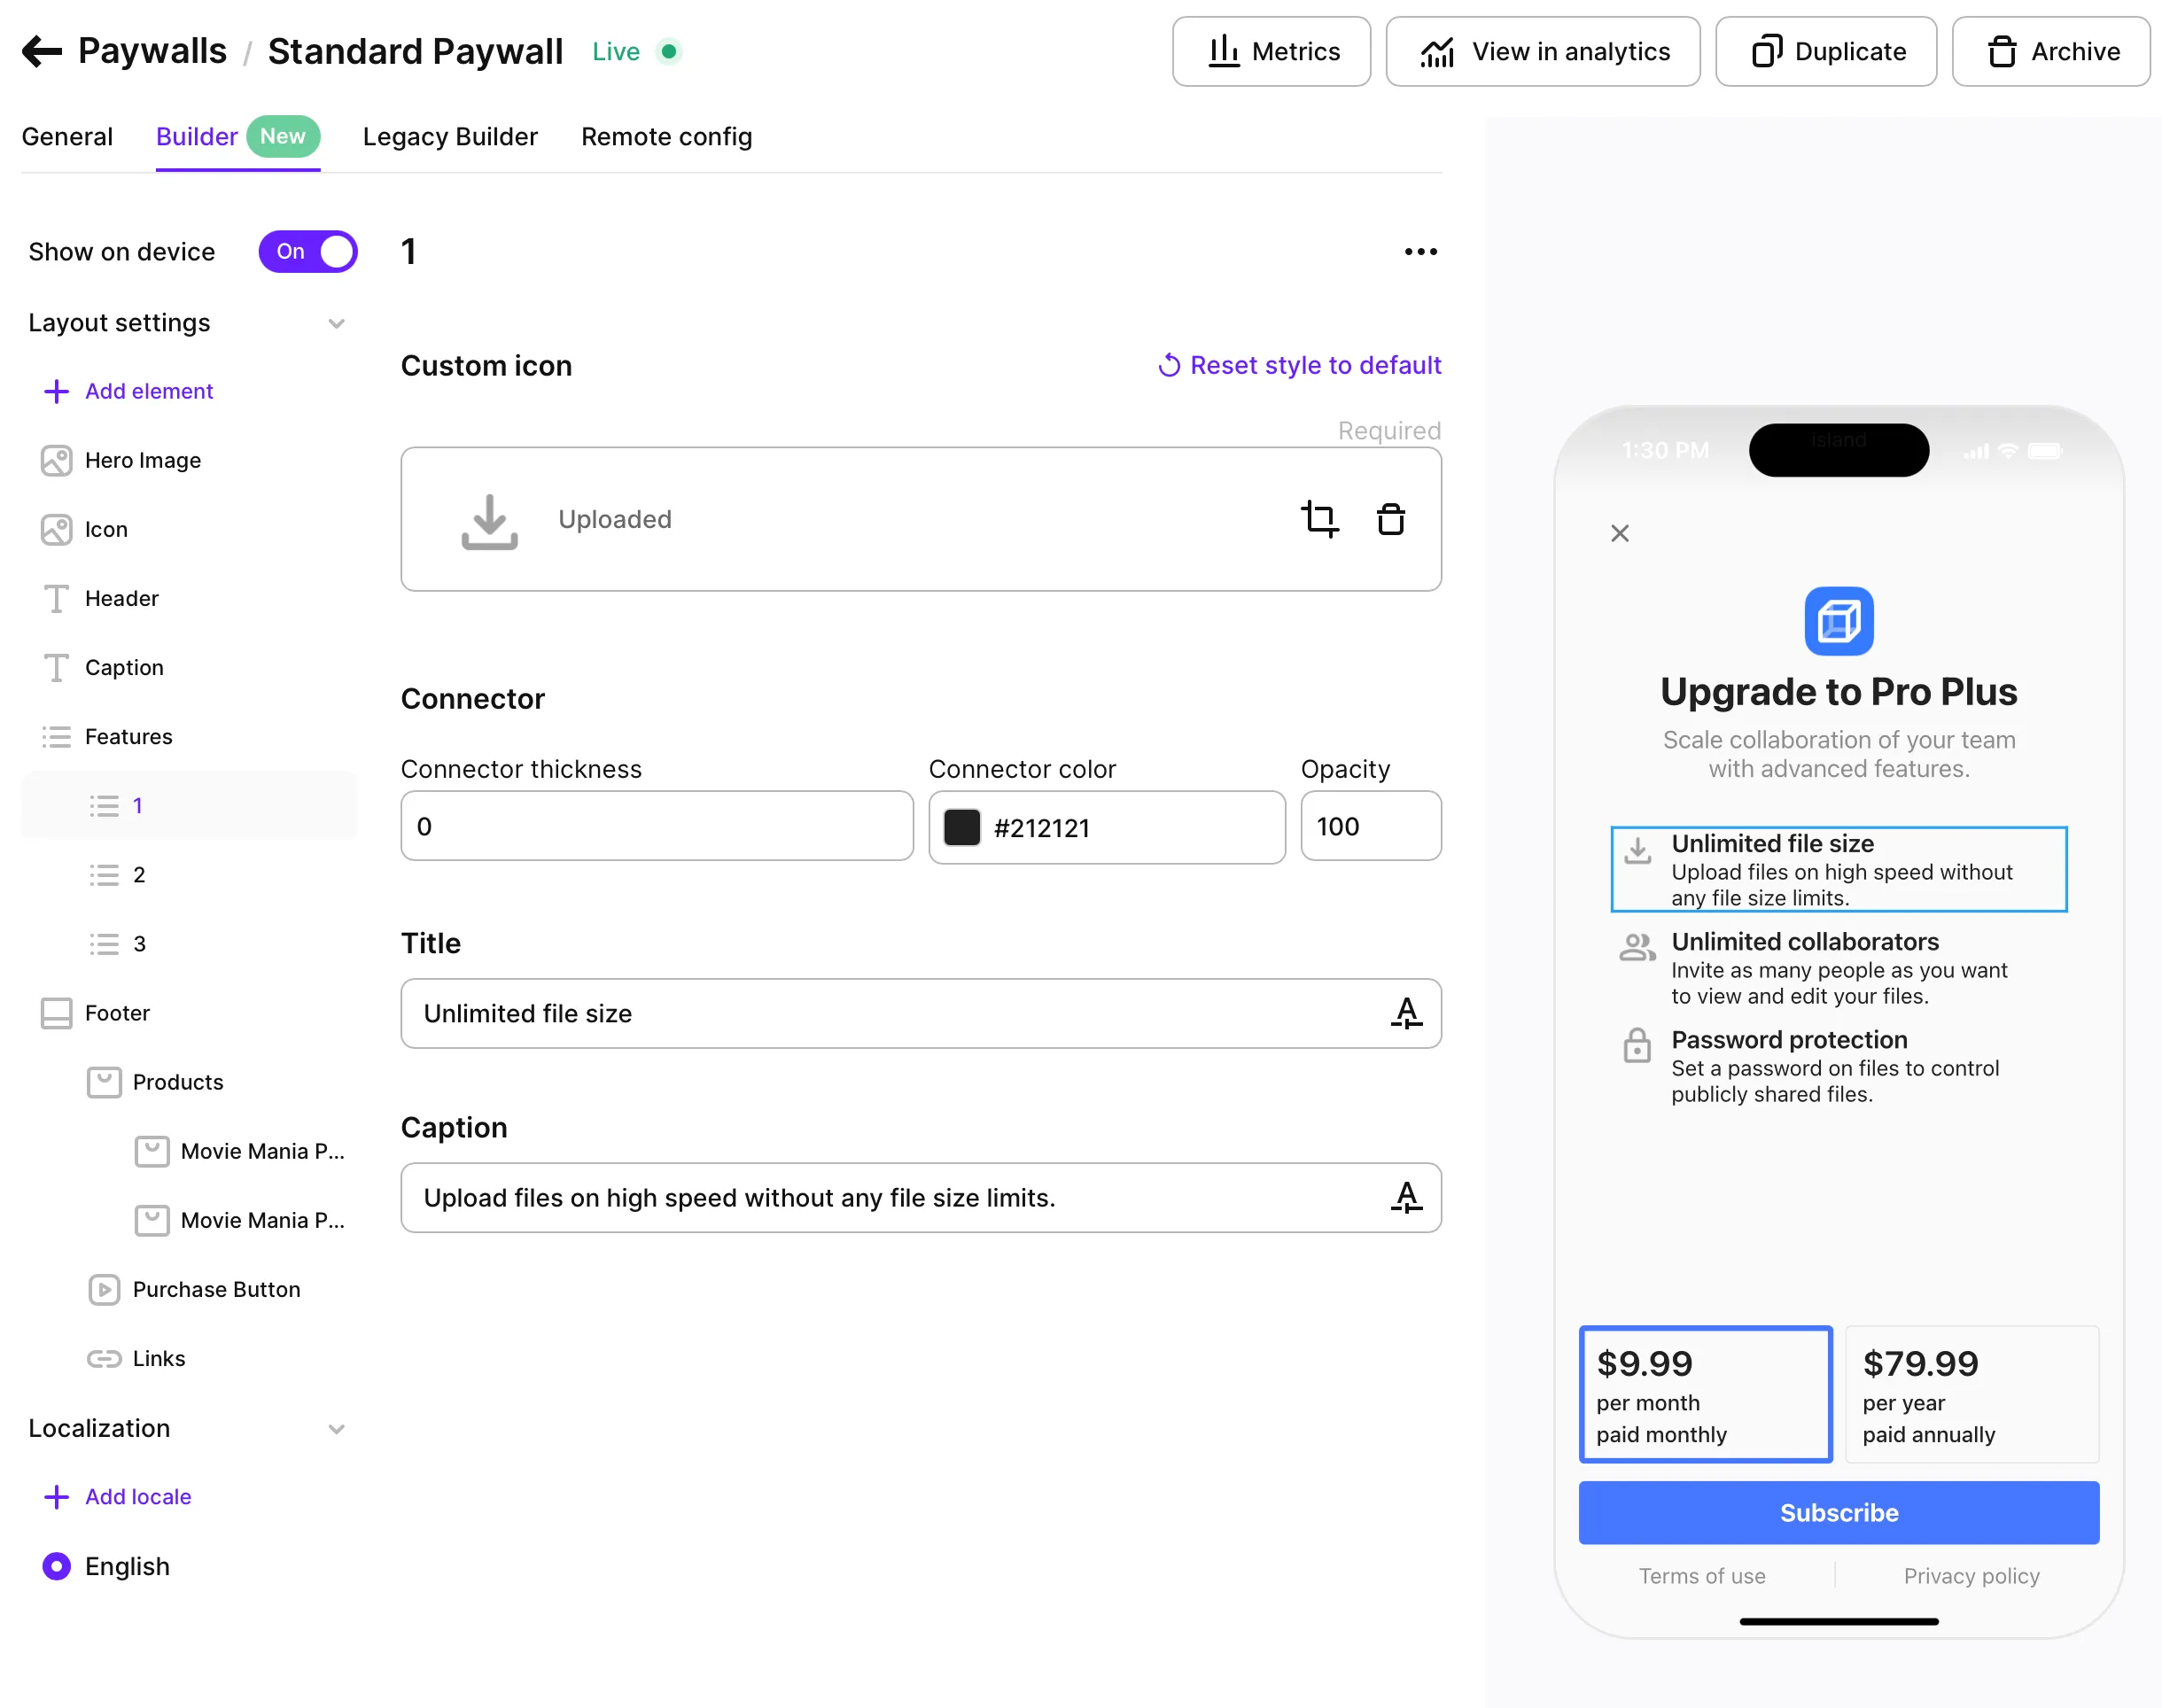Viewport: 2162px width, 1708px height.
Task: Select feature item 2 in tree
Action: (139, 875)
